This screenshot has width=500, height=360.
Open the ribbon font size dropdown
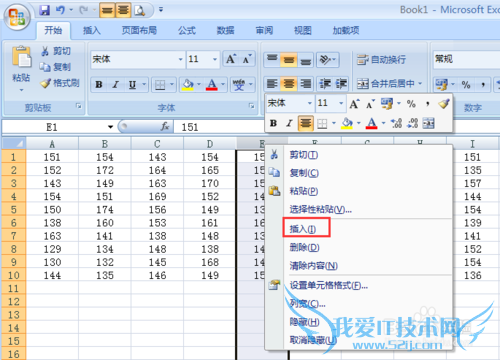tap(215, 59)
